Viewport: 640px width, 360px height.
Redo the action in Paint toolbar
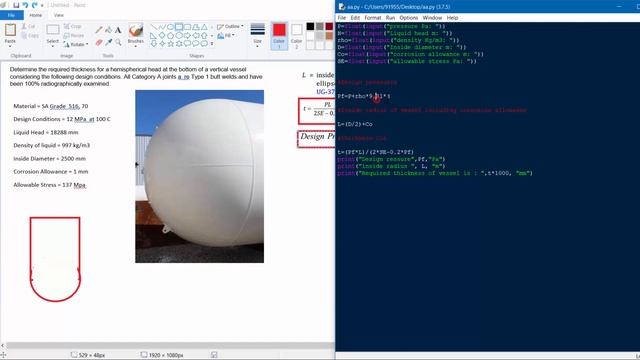pyautogui.click(x=35, y=5)
